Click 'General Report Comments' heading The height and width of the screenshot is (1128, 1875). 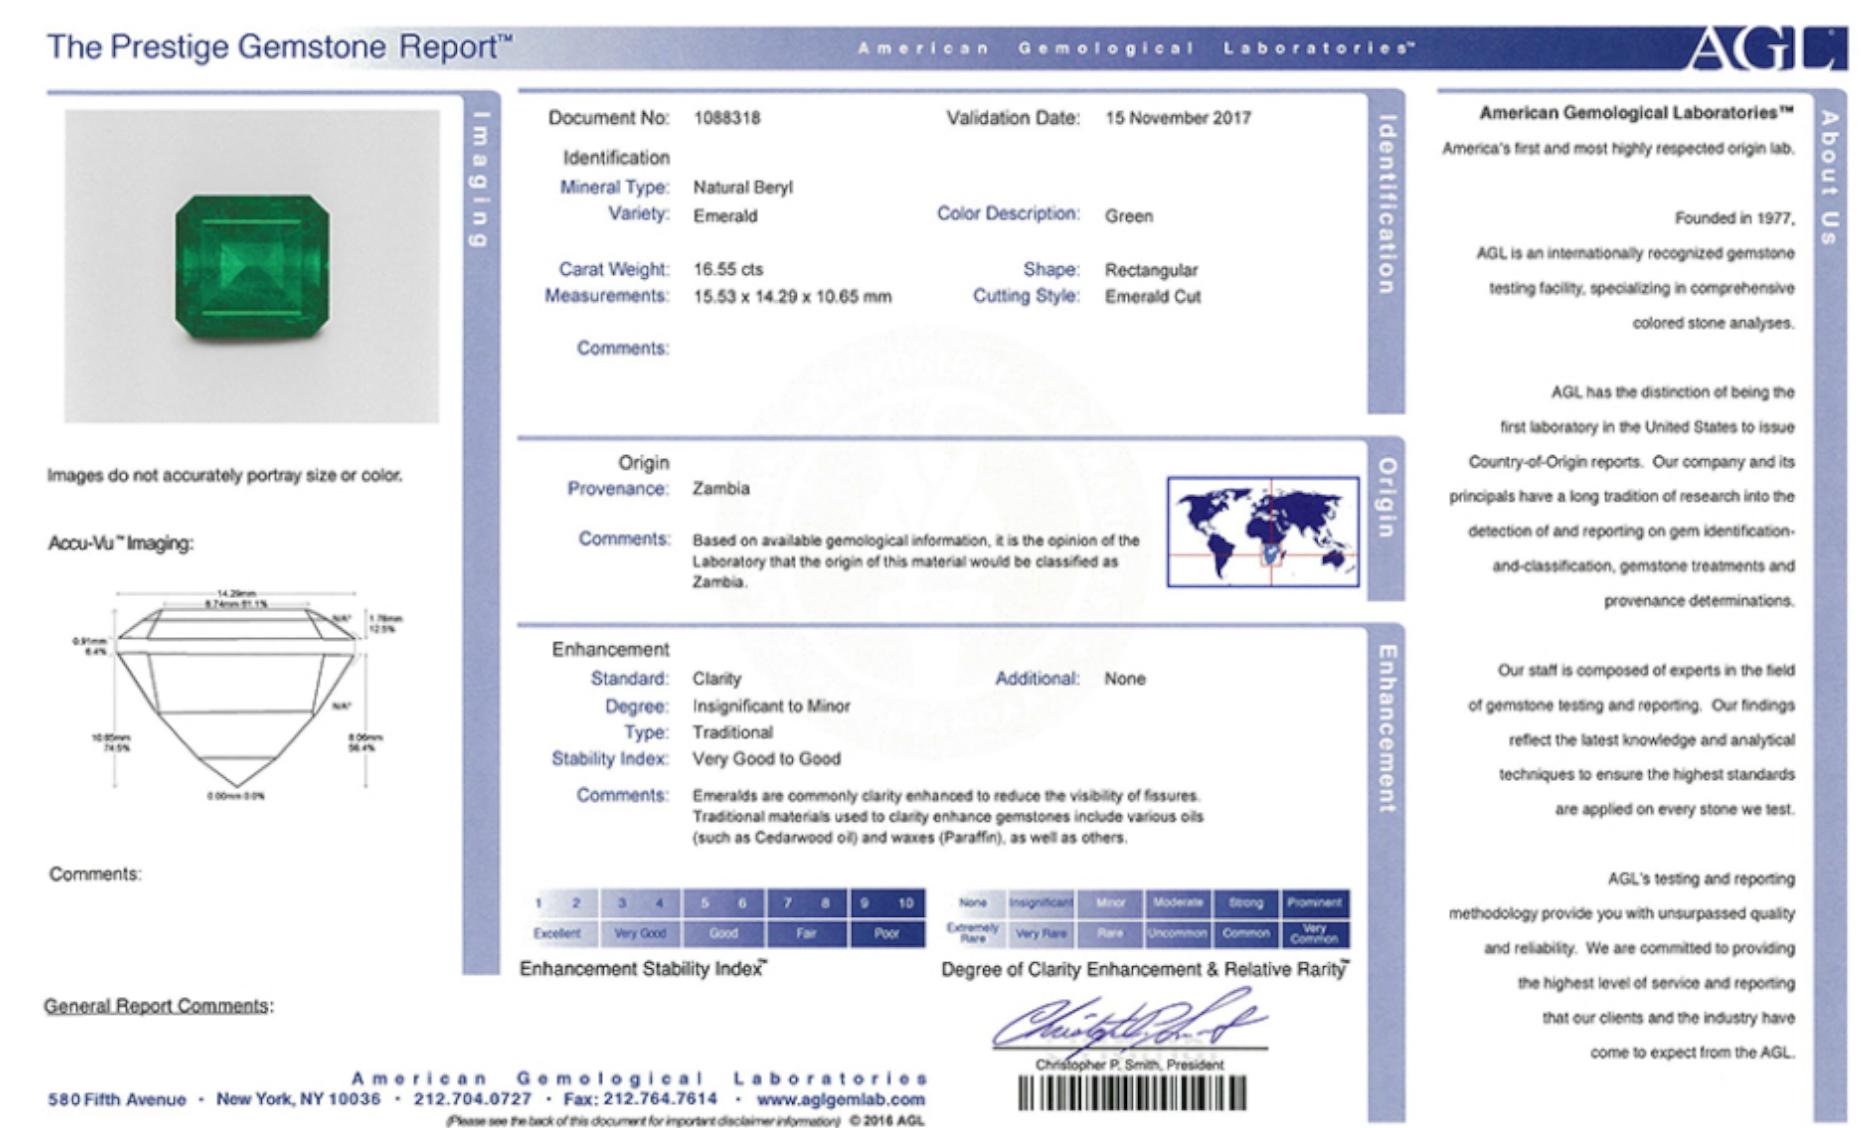click(x=158, y=1006)
